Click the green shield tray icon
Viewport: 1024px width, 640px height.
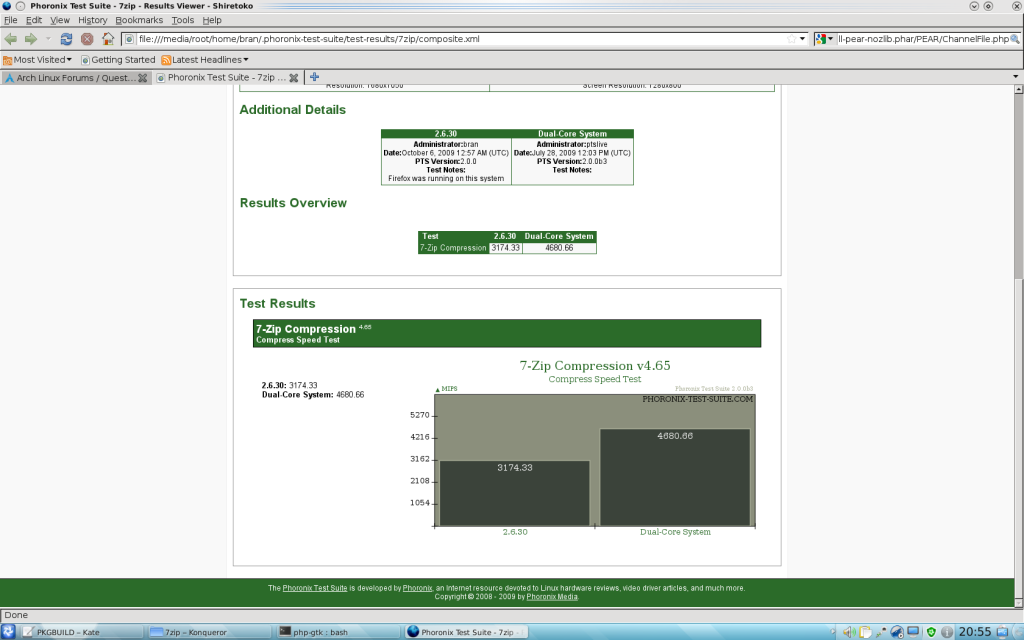pos(931,632)
